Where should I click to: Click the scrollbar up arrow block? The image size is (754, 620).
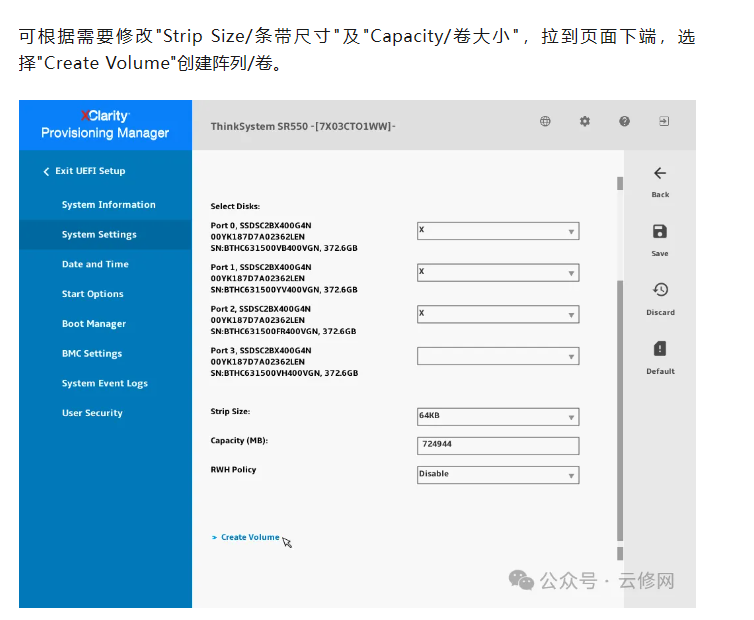620,183
